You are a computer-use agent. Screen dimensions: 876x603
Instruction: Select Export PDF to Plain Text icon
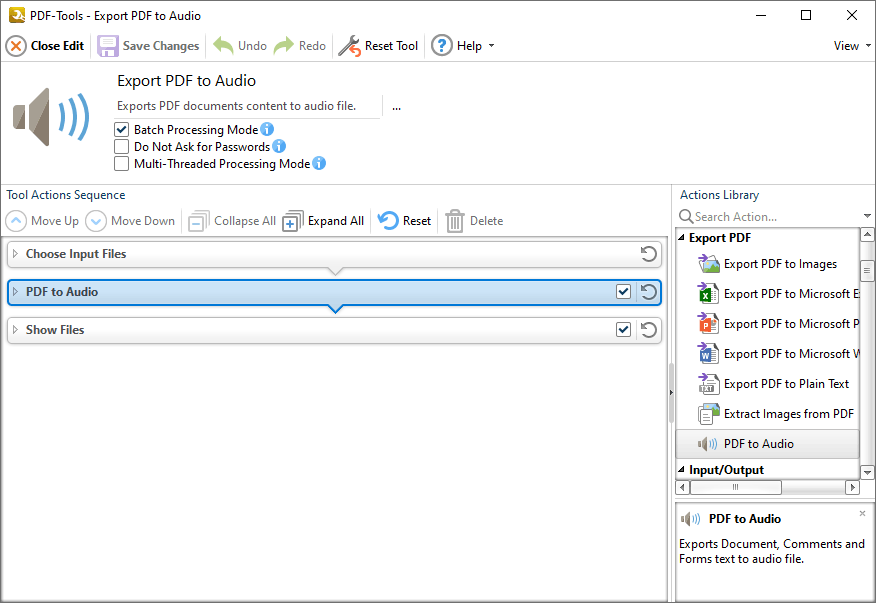coord(708,384)
